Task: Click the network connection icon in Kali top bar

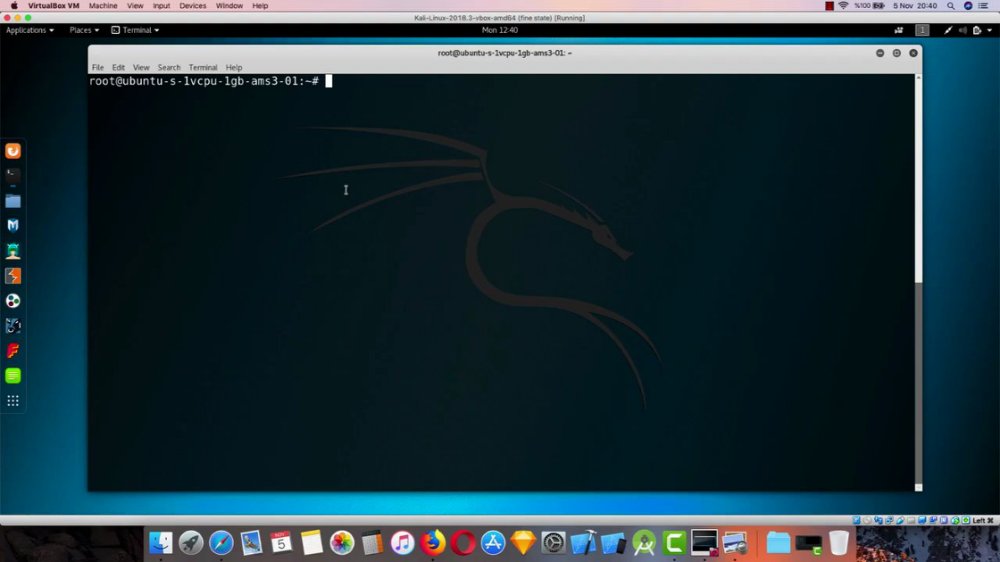Action: pos(948,30)
